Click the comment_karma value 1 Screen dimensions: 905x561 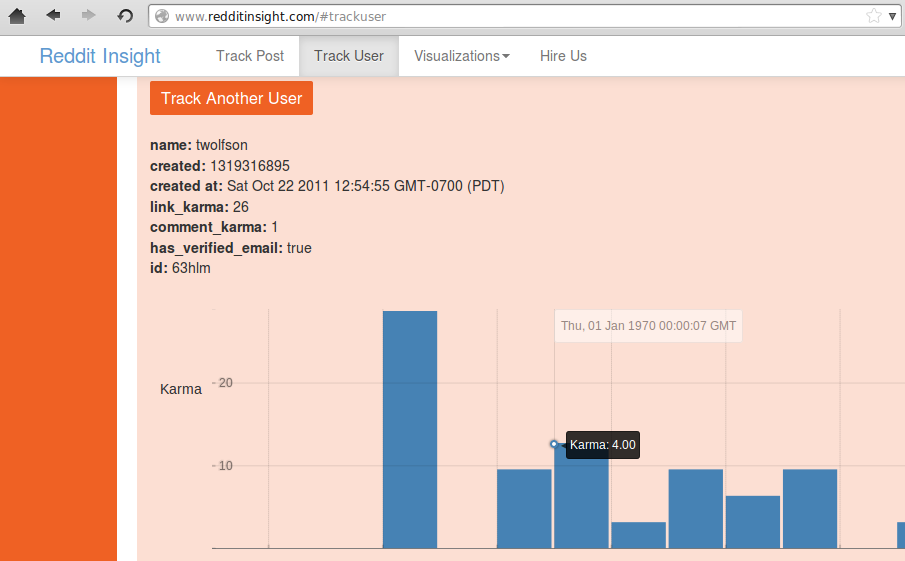(275, 227)
